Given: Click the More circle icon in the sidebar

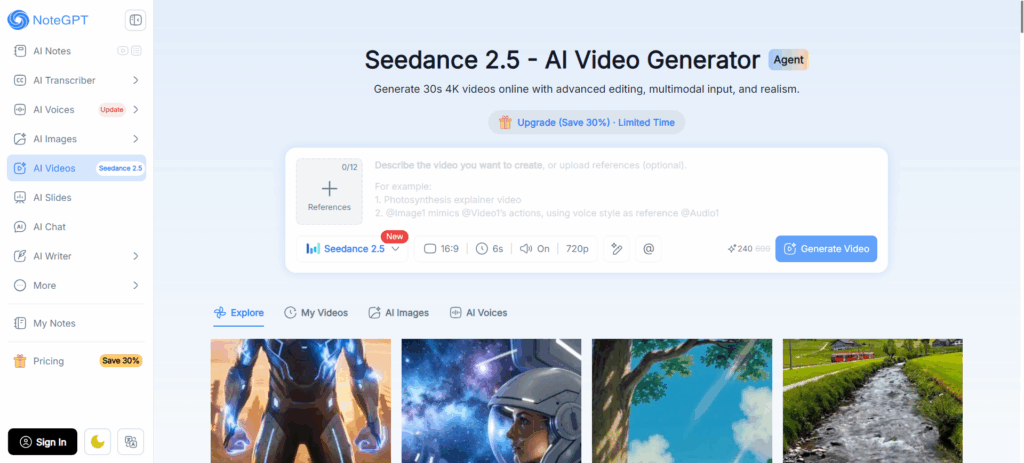Looking at the screenshot, I should pos(20,285).
